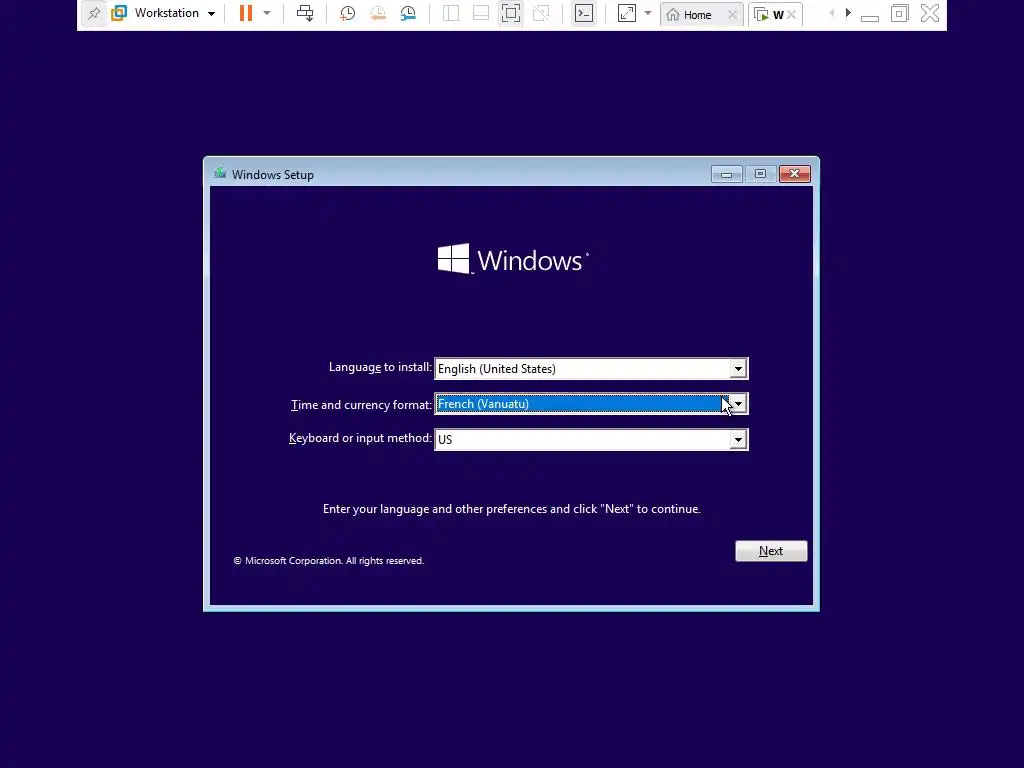Open the snapshot manager icon
The width and height of the screenshot is (1024, 768).
(x=408, y=13)
